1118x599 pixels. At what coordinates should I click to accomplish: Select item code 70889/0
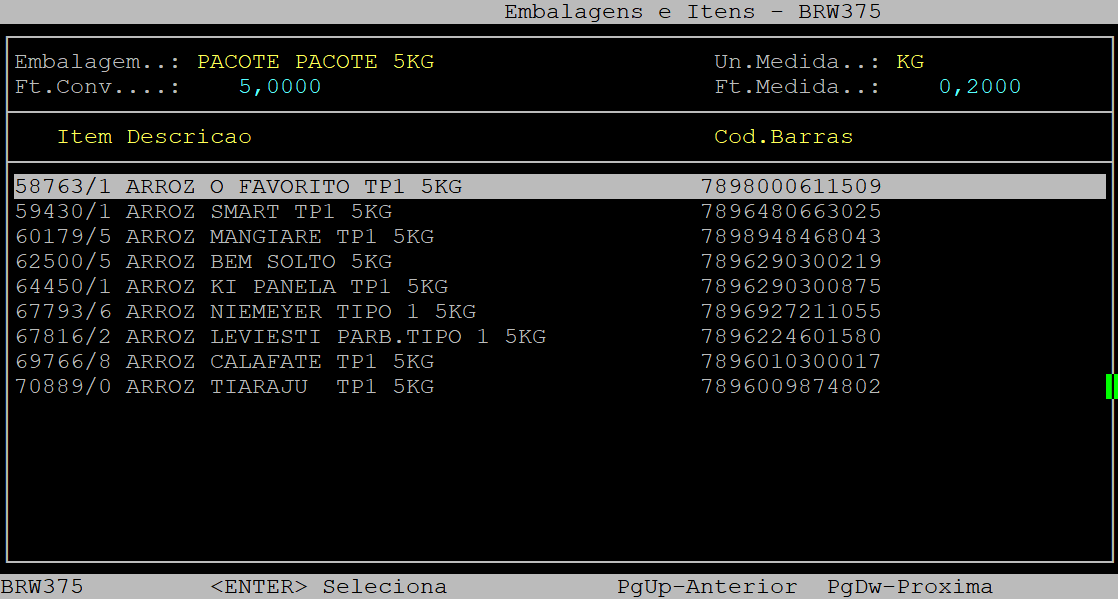click(63, 386)
